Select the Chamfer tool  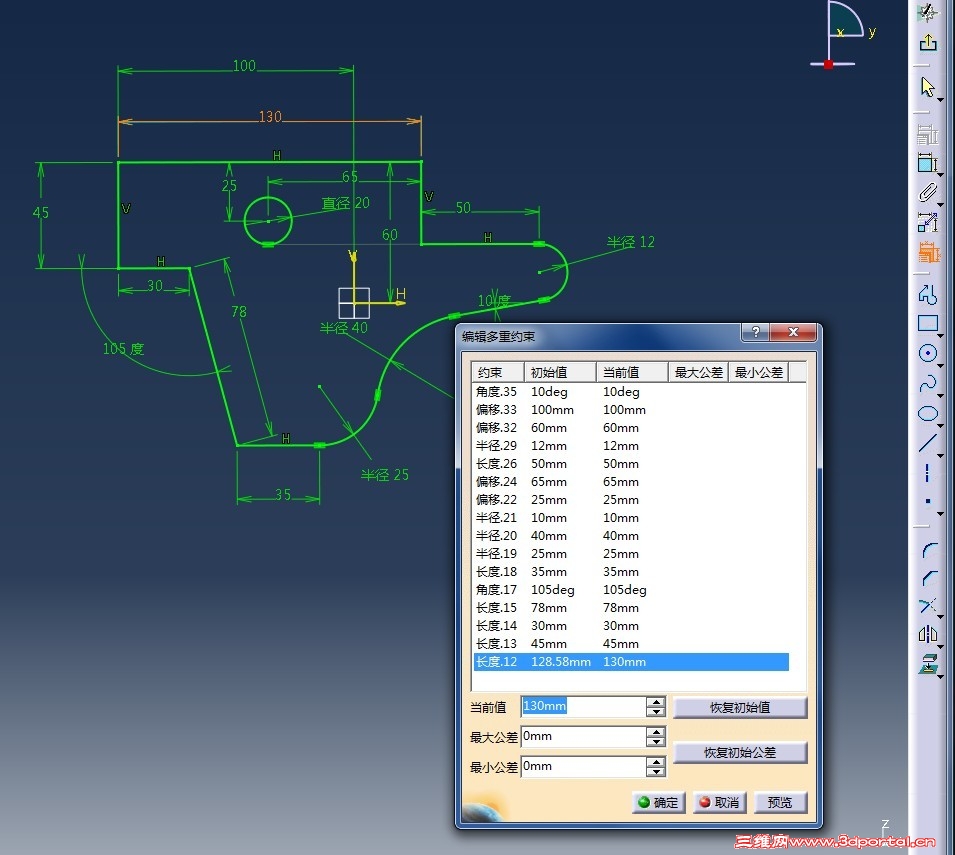(x=928, y=577)
